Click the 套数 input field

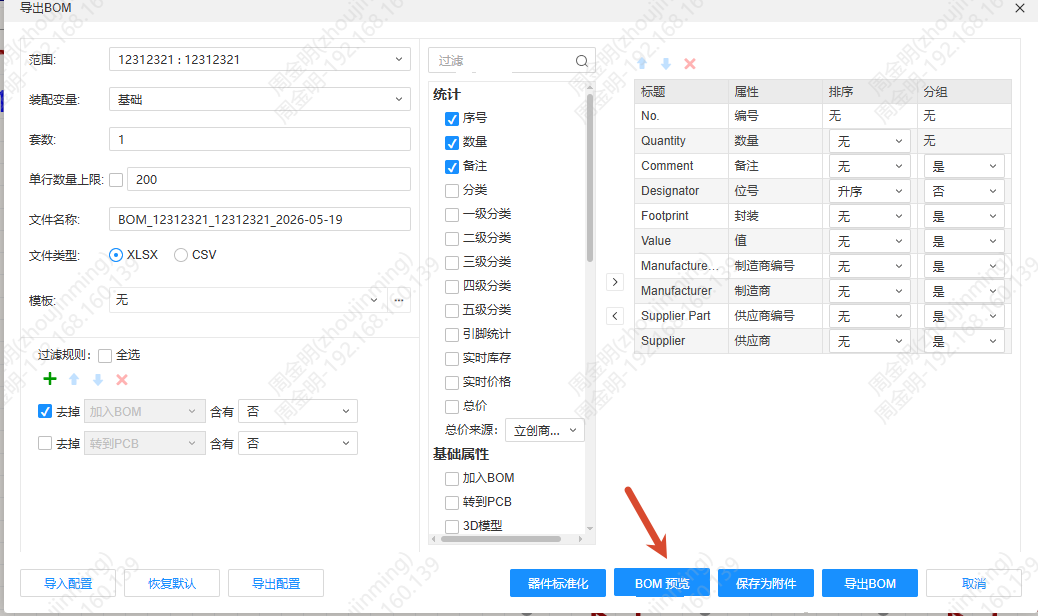coord(260,139)
